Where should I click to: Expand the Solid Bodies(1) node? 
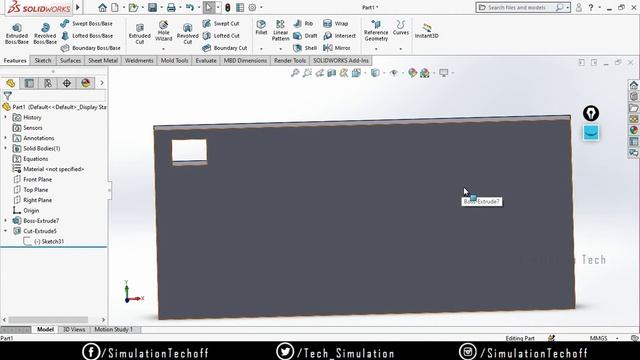[x=6, y=149]
